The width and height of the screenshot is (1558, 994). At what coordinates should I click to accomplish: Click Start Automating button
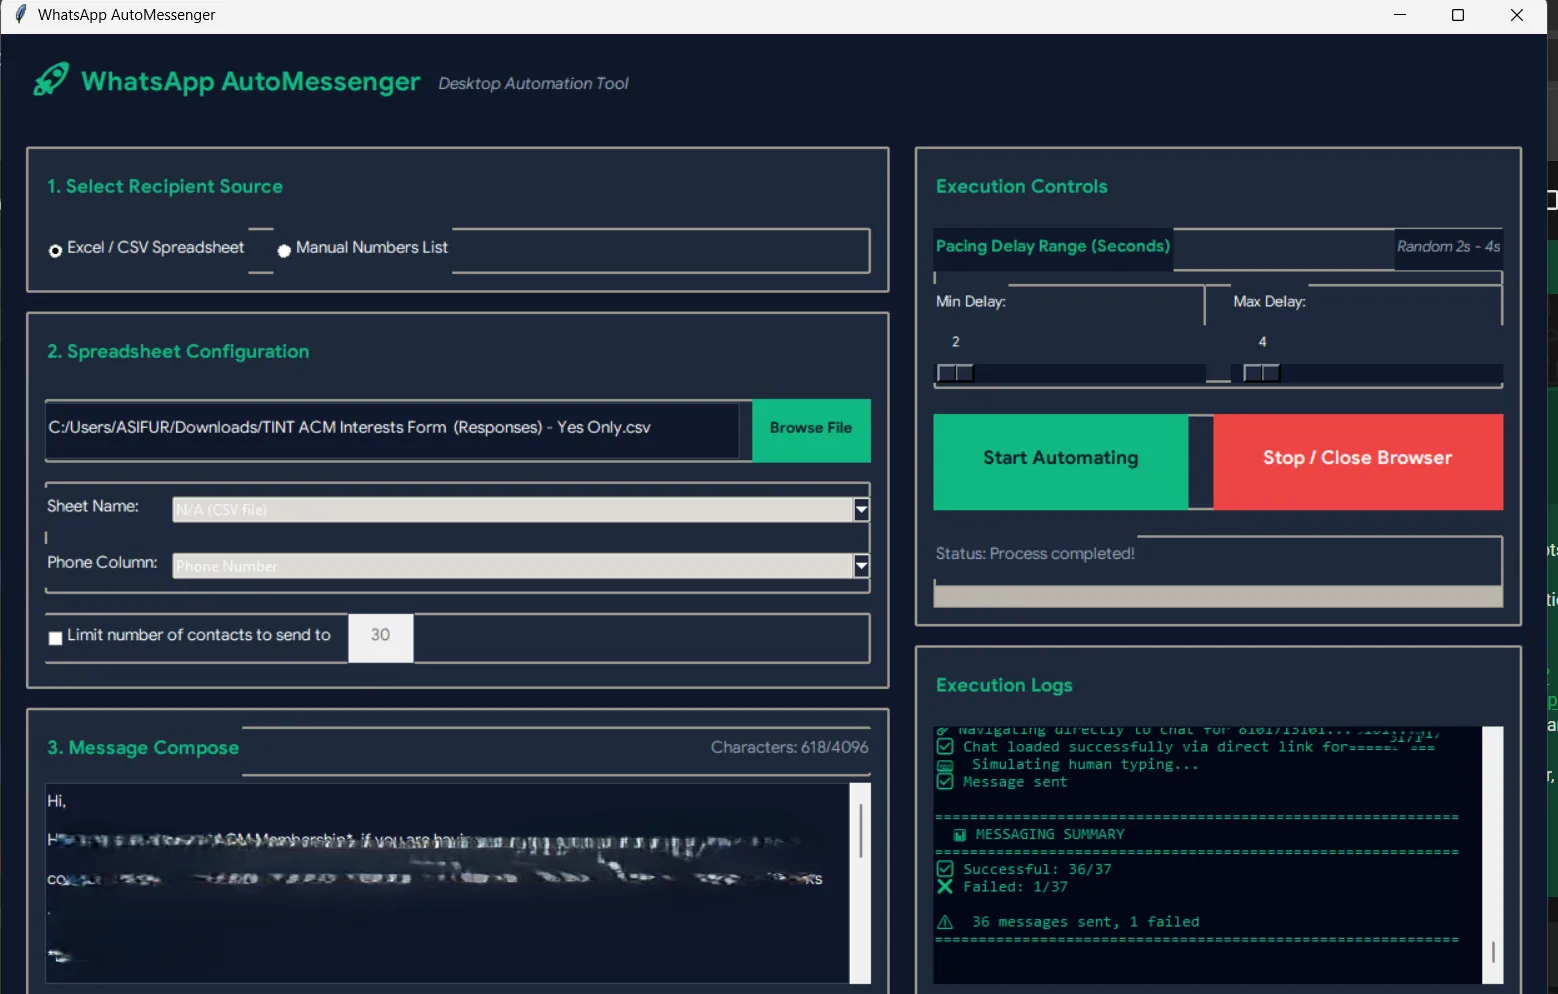[x=1060, y=461]
